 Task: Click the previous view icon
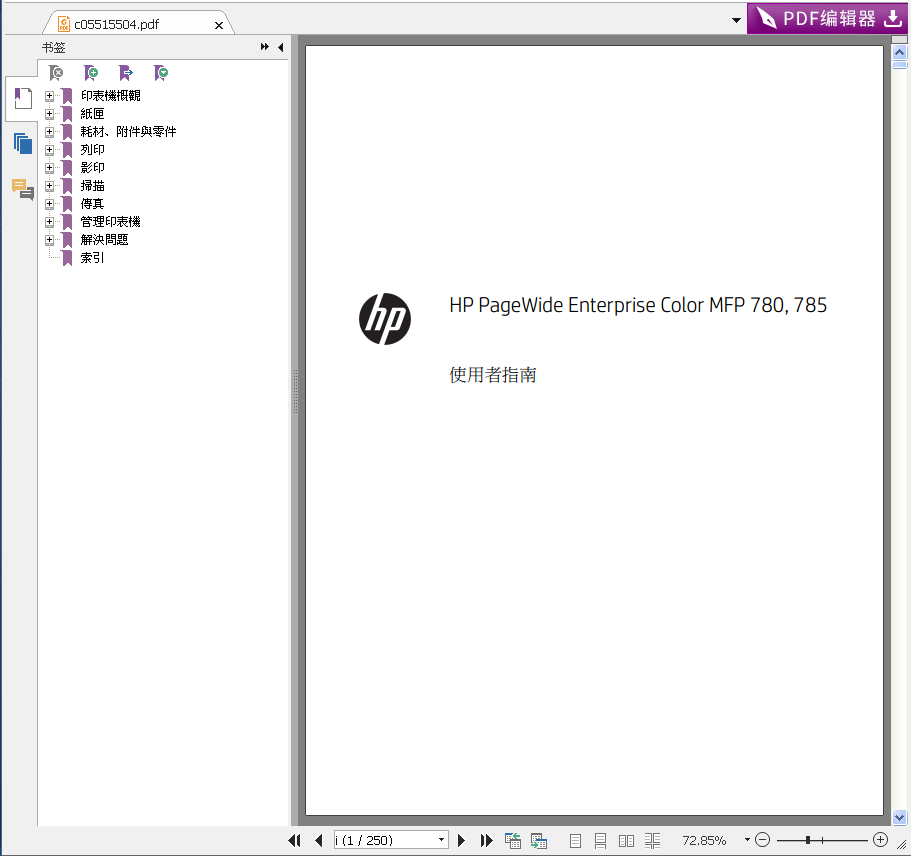point(512,840)
